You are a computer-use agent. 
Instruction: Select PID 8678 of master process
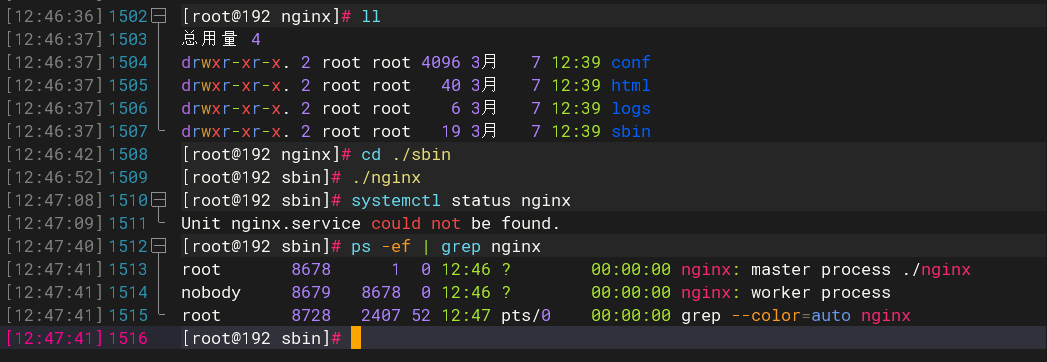click(311, 270)
